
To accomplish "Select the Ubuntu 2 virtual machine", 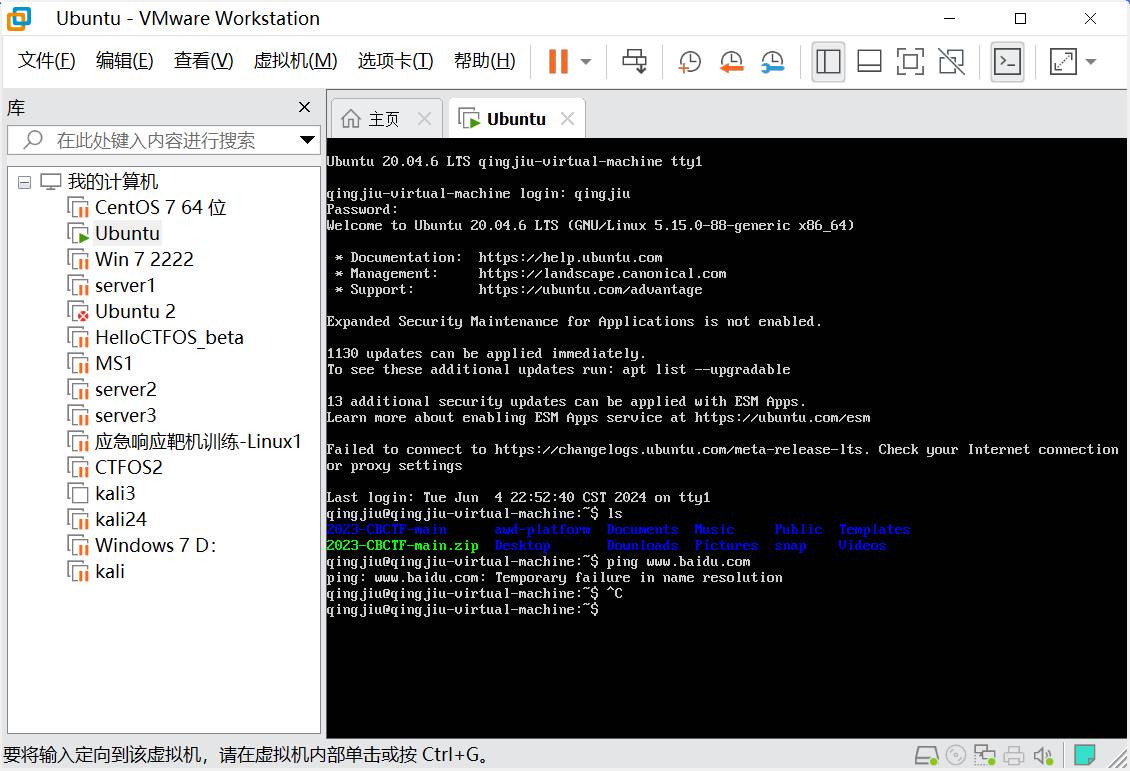I will click(135, 311).
